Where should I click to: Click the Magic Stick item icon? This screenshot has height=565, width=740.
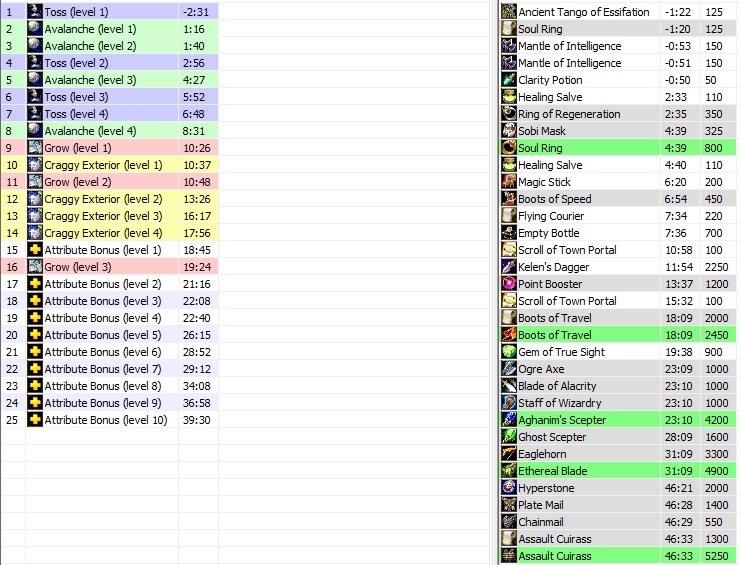(509, 181)
